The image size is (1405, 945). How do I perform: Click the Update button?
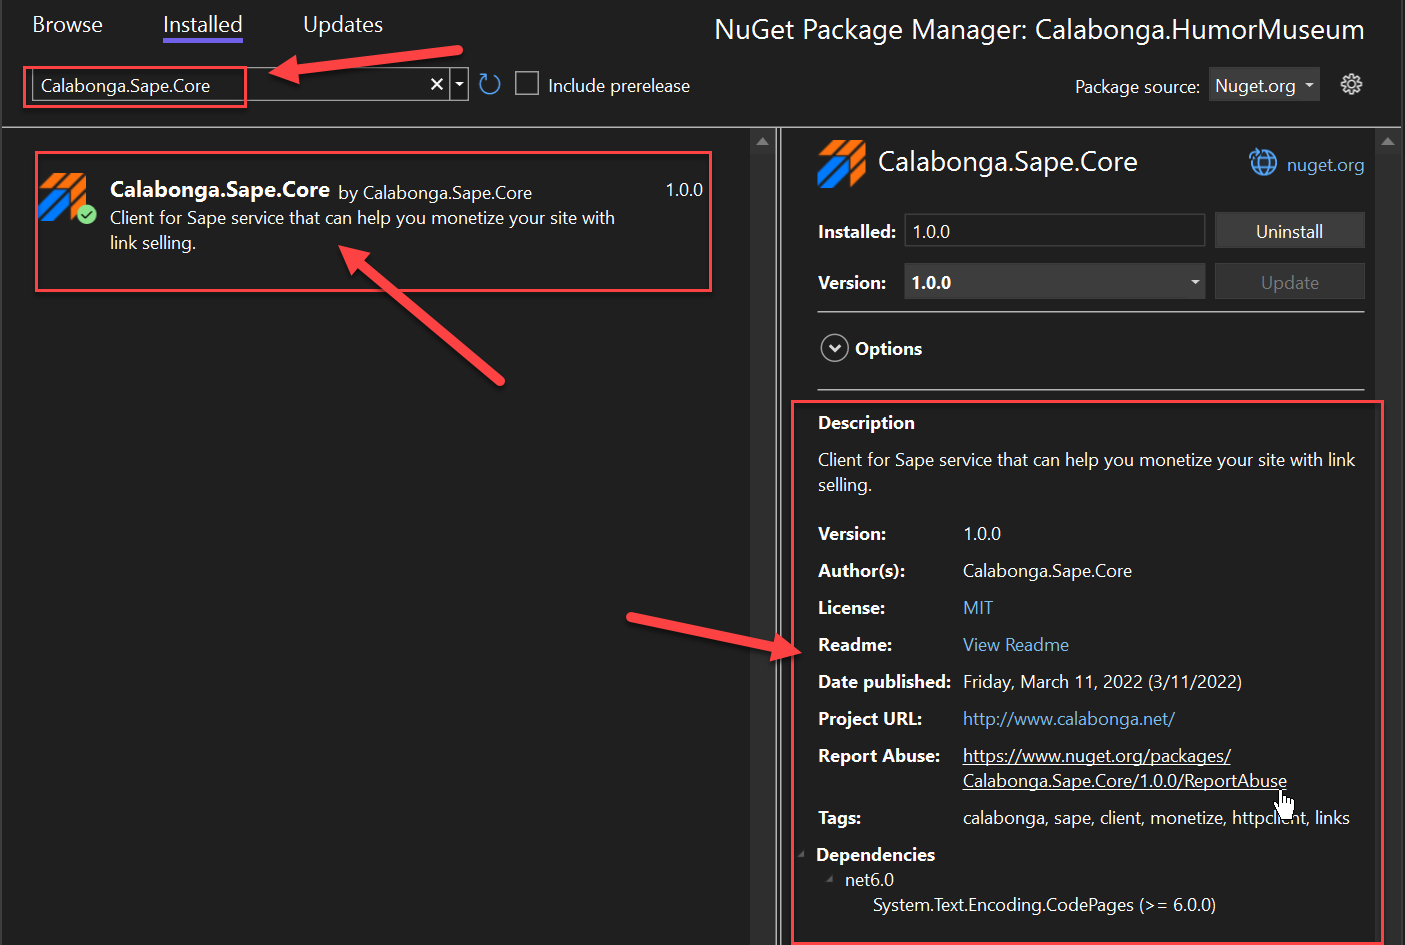point(1289,282)
